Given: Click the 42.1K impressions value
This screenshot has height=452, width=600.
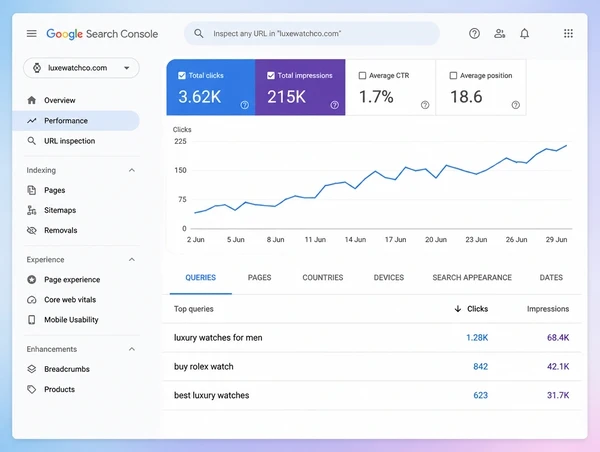Looking at the screenshot, I should (558, 367).
